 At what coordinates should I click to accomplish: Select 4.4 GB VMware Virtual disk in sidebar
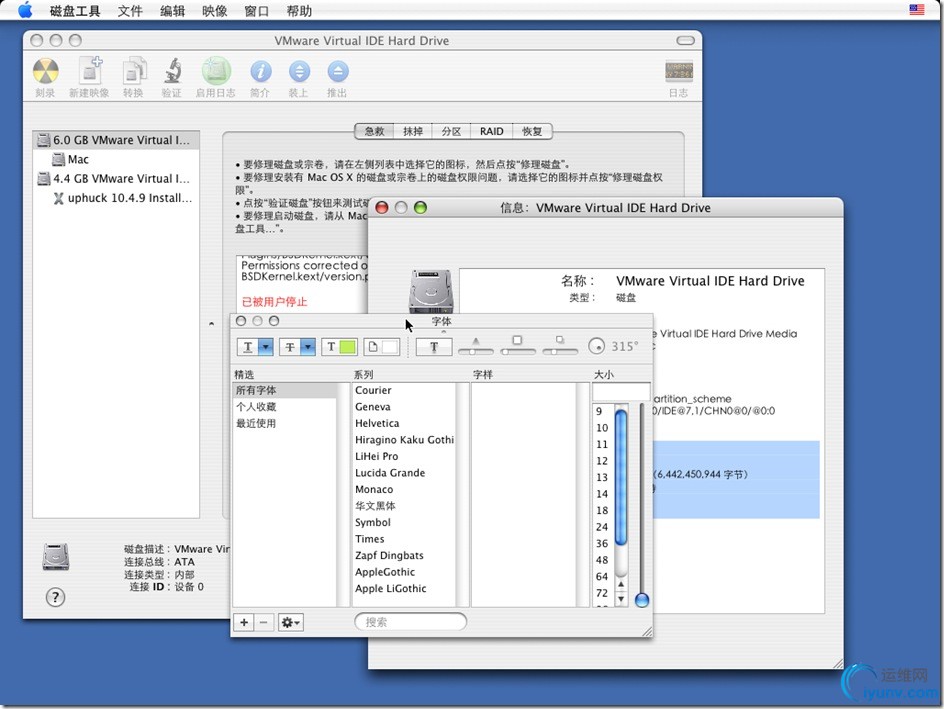116,179
